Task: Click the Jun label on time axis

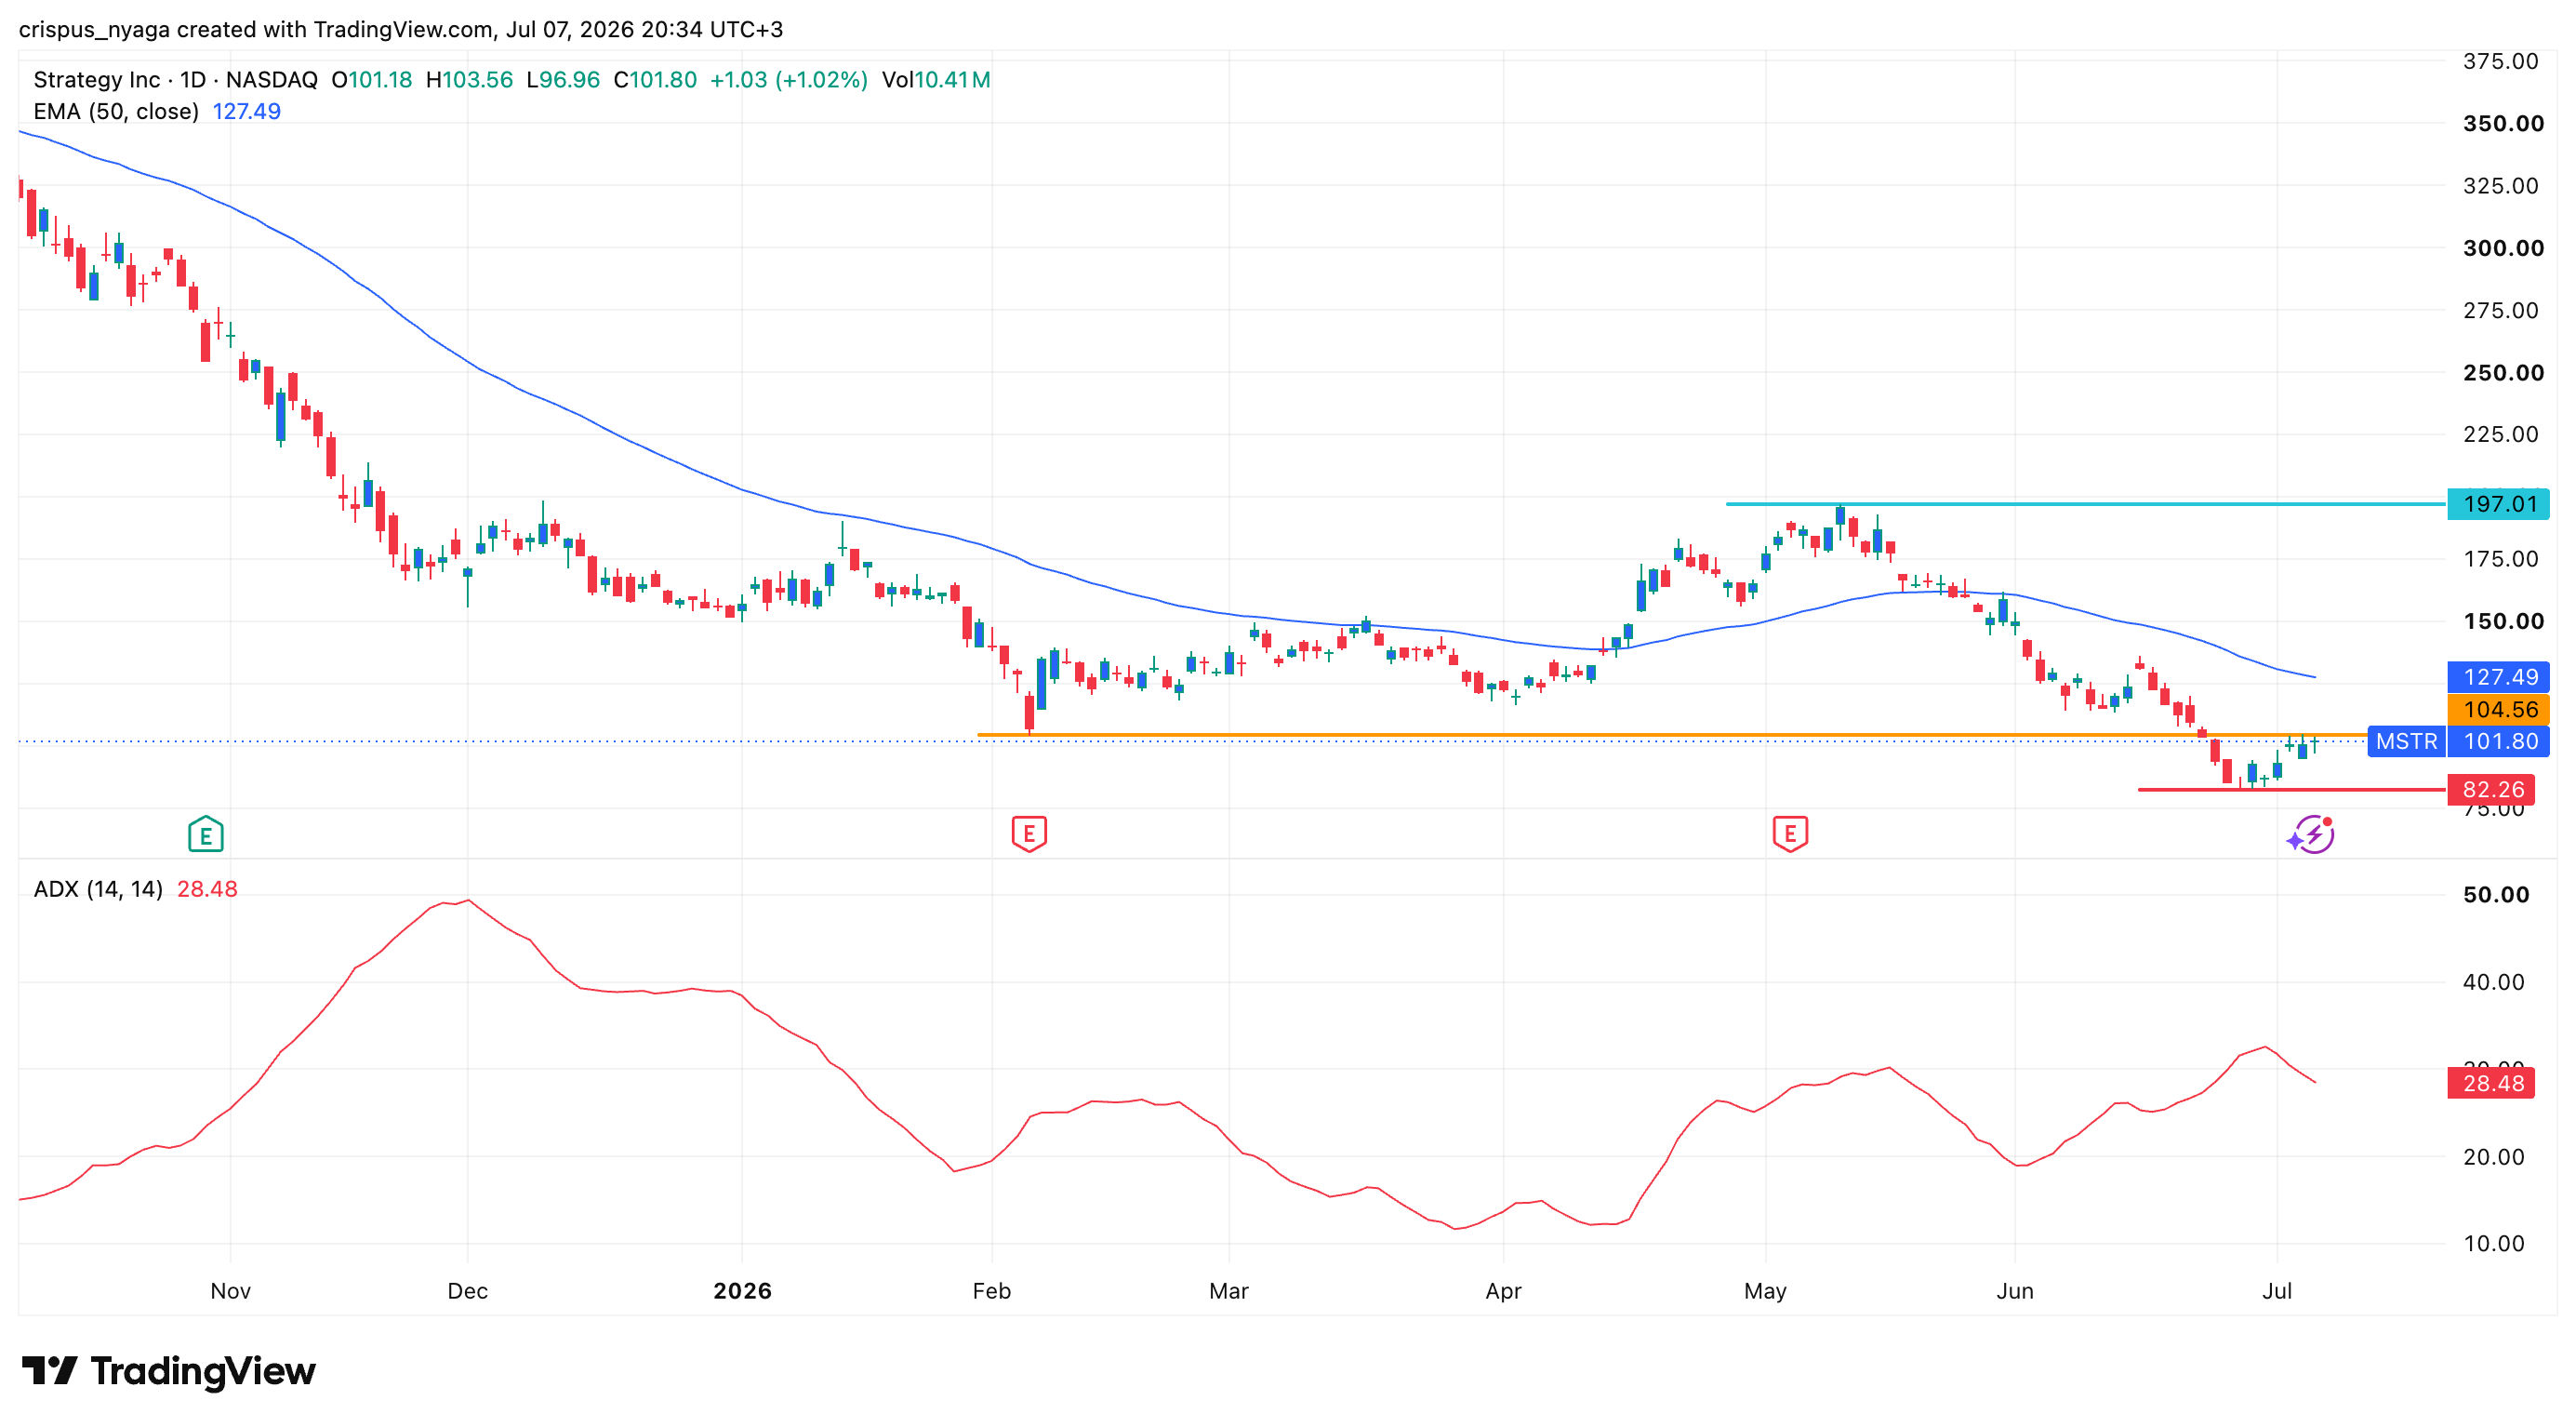Action: click(2015, 1291)
